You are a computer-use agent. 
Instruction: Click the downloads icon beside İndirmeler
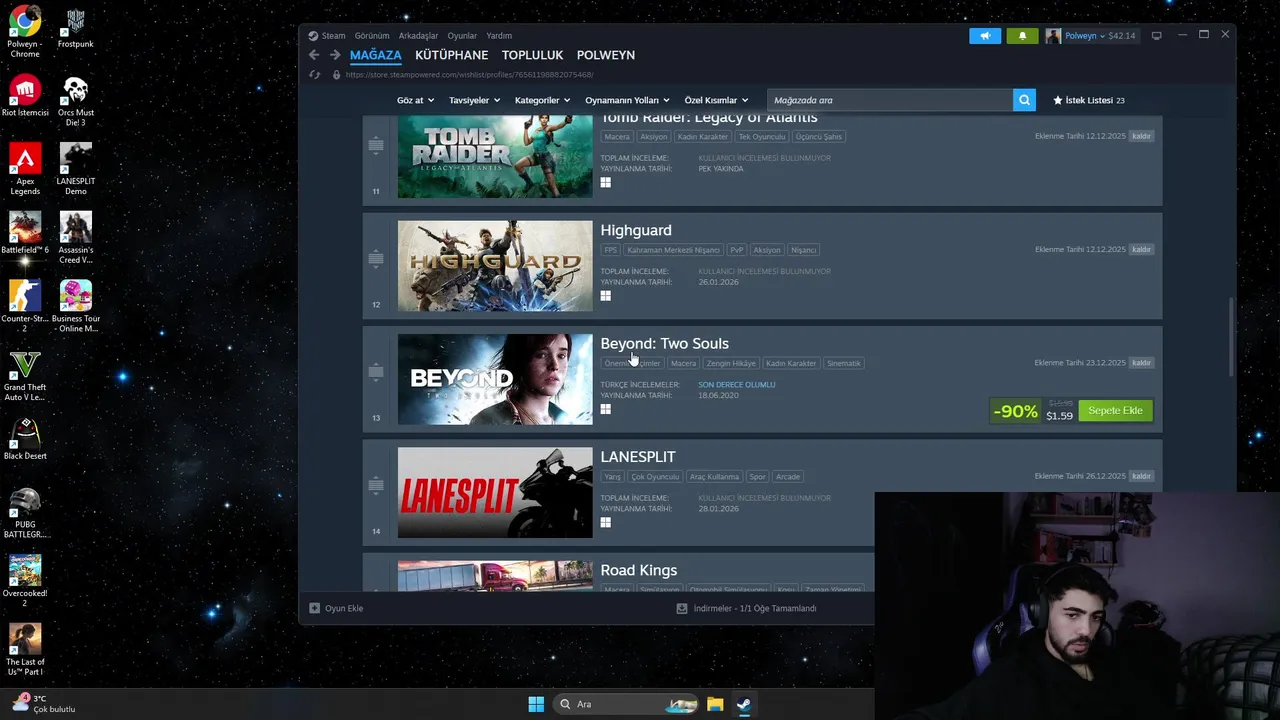pyautogui.click(x=682, y=608)
